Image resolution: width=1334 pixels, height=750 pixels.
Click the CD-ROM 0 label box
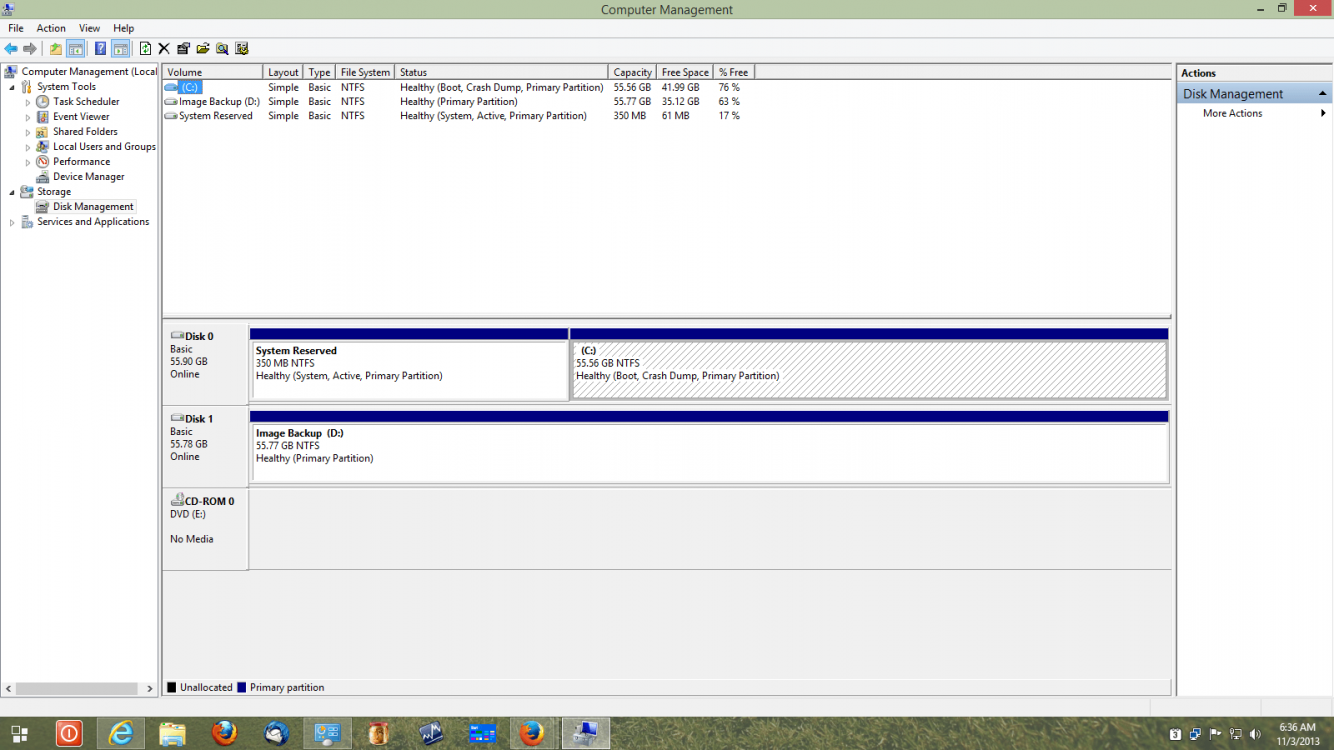[x=205, y=529]
